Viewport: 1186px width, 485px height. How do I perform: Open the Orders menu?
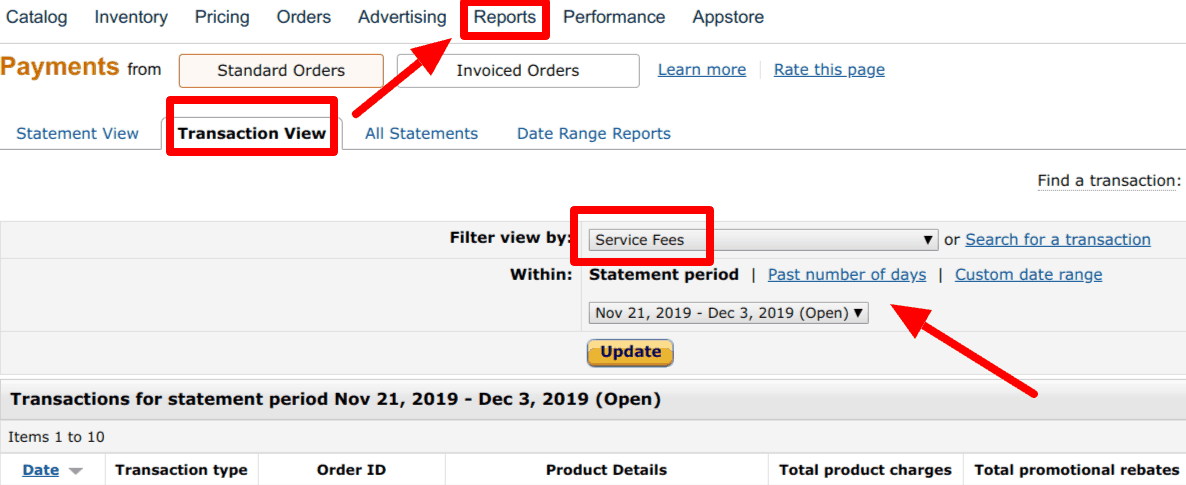[x=304, y=17]
